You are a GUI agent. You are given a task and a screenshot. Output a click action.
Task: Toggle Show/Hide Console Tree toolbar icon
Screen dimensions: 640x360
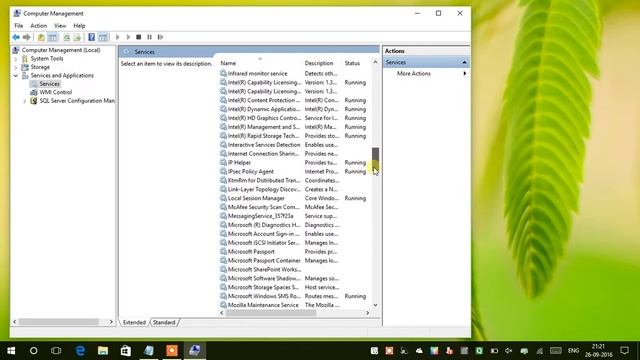53,37
